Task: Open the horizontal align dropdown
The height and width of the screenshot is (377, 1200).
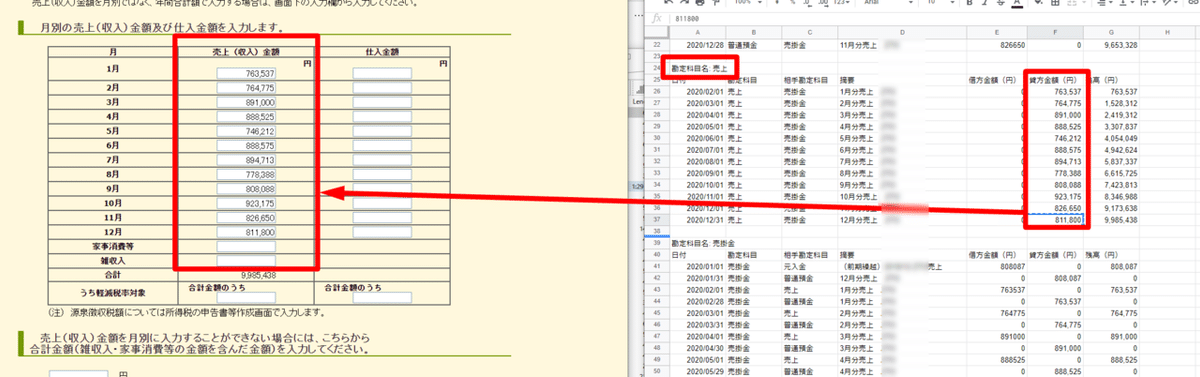Action: (1104, 3)
